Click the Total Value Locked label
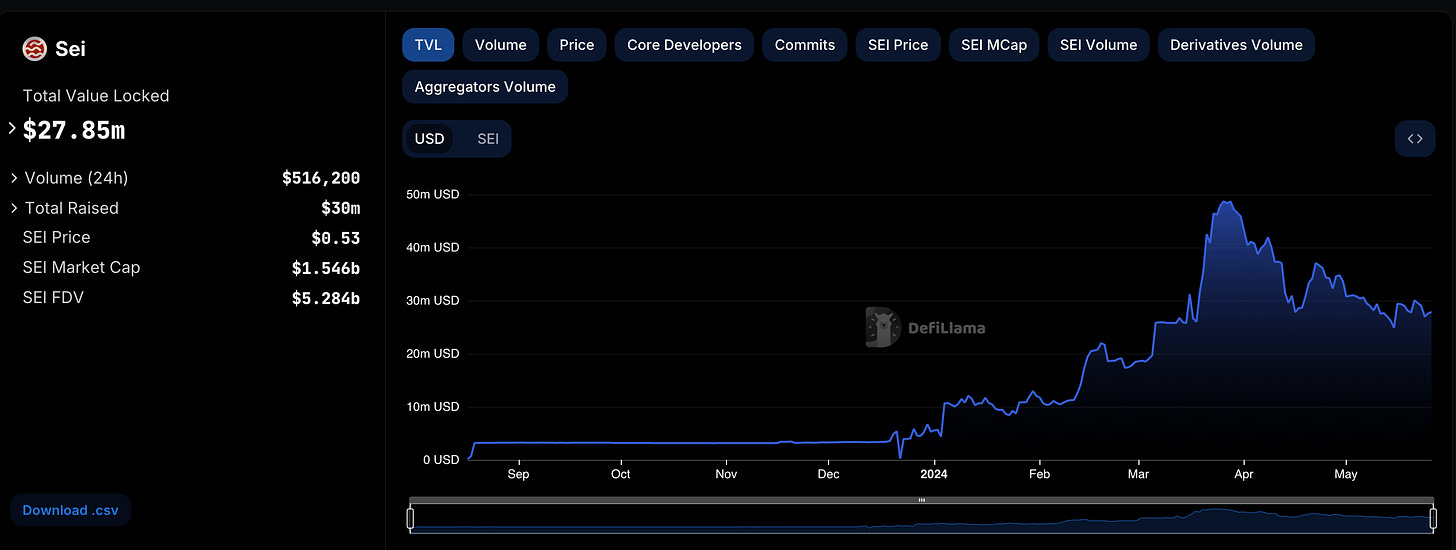1456x550 pixels. 96,96
